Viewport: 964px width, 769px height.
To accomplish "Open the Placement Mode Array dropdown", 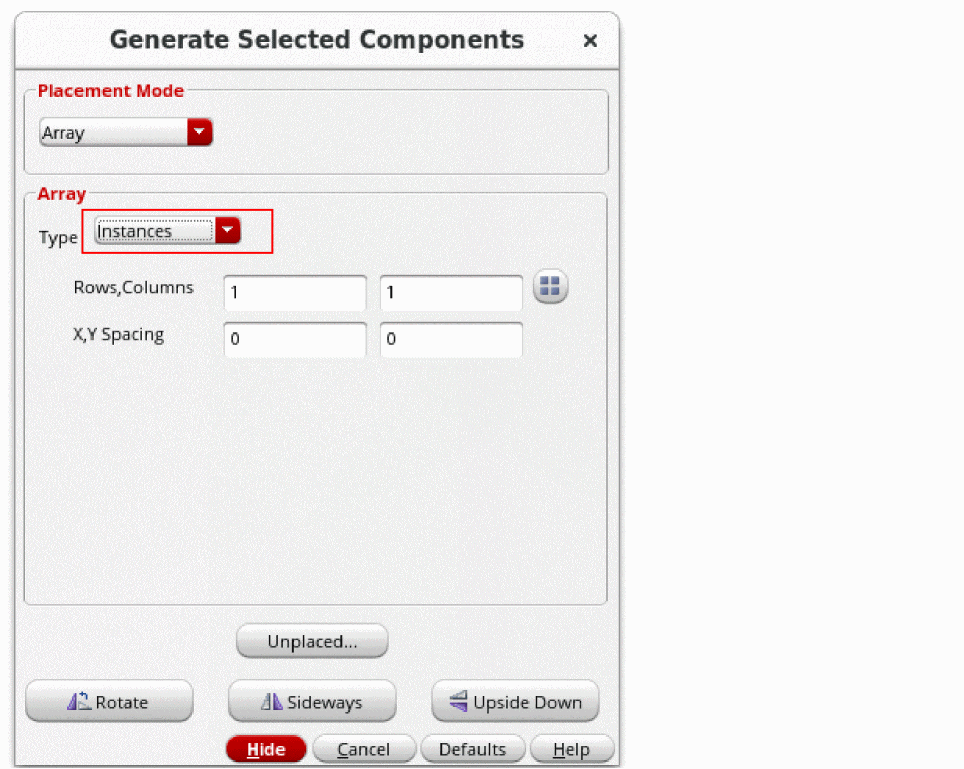I will (x=126, y=132).
